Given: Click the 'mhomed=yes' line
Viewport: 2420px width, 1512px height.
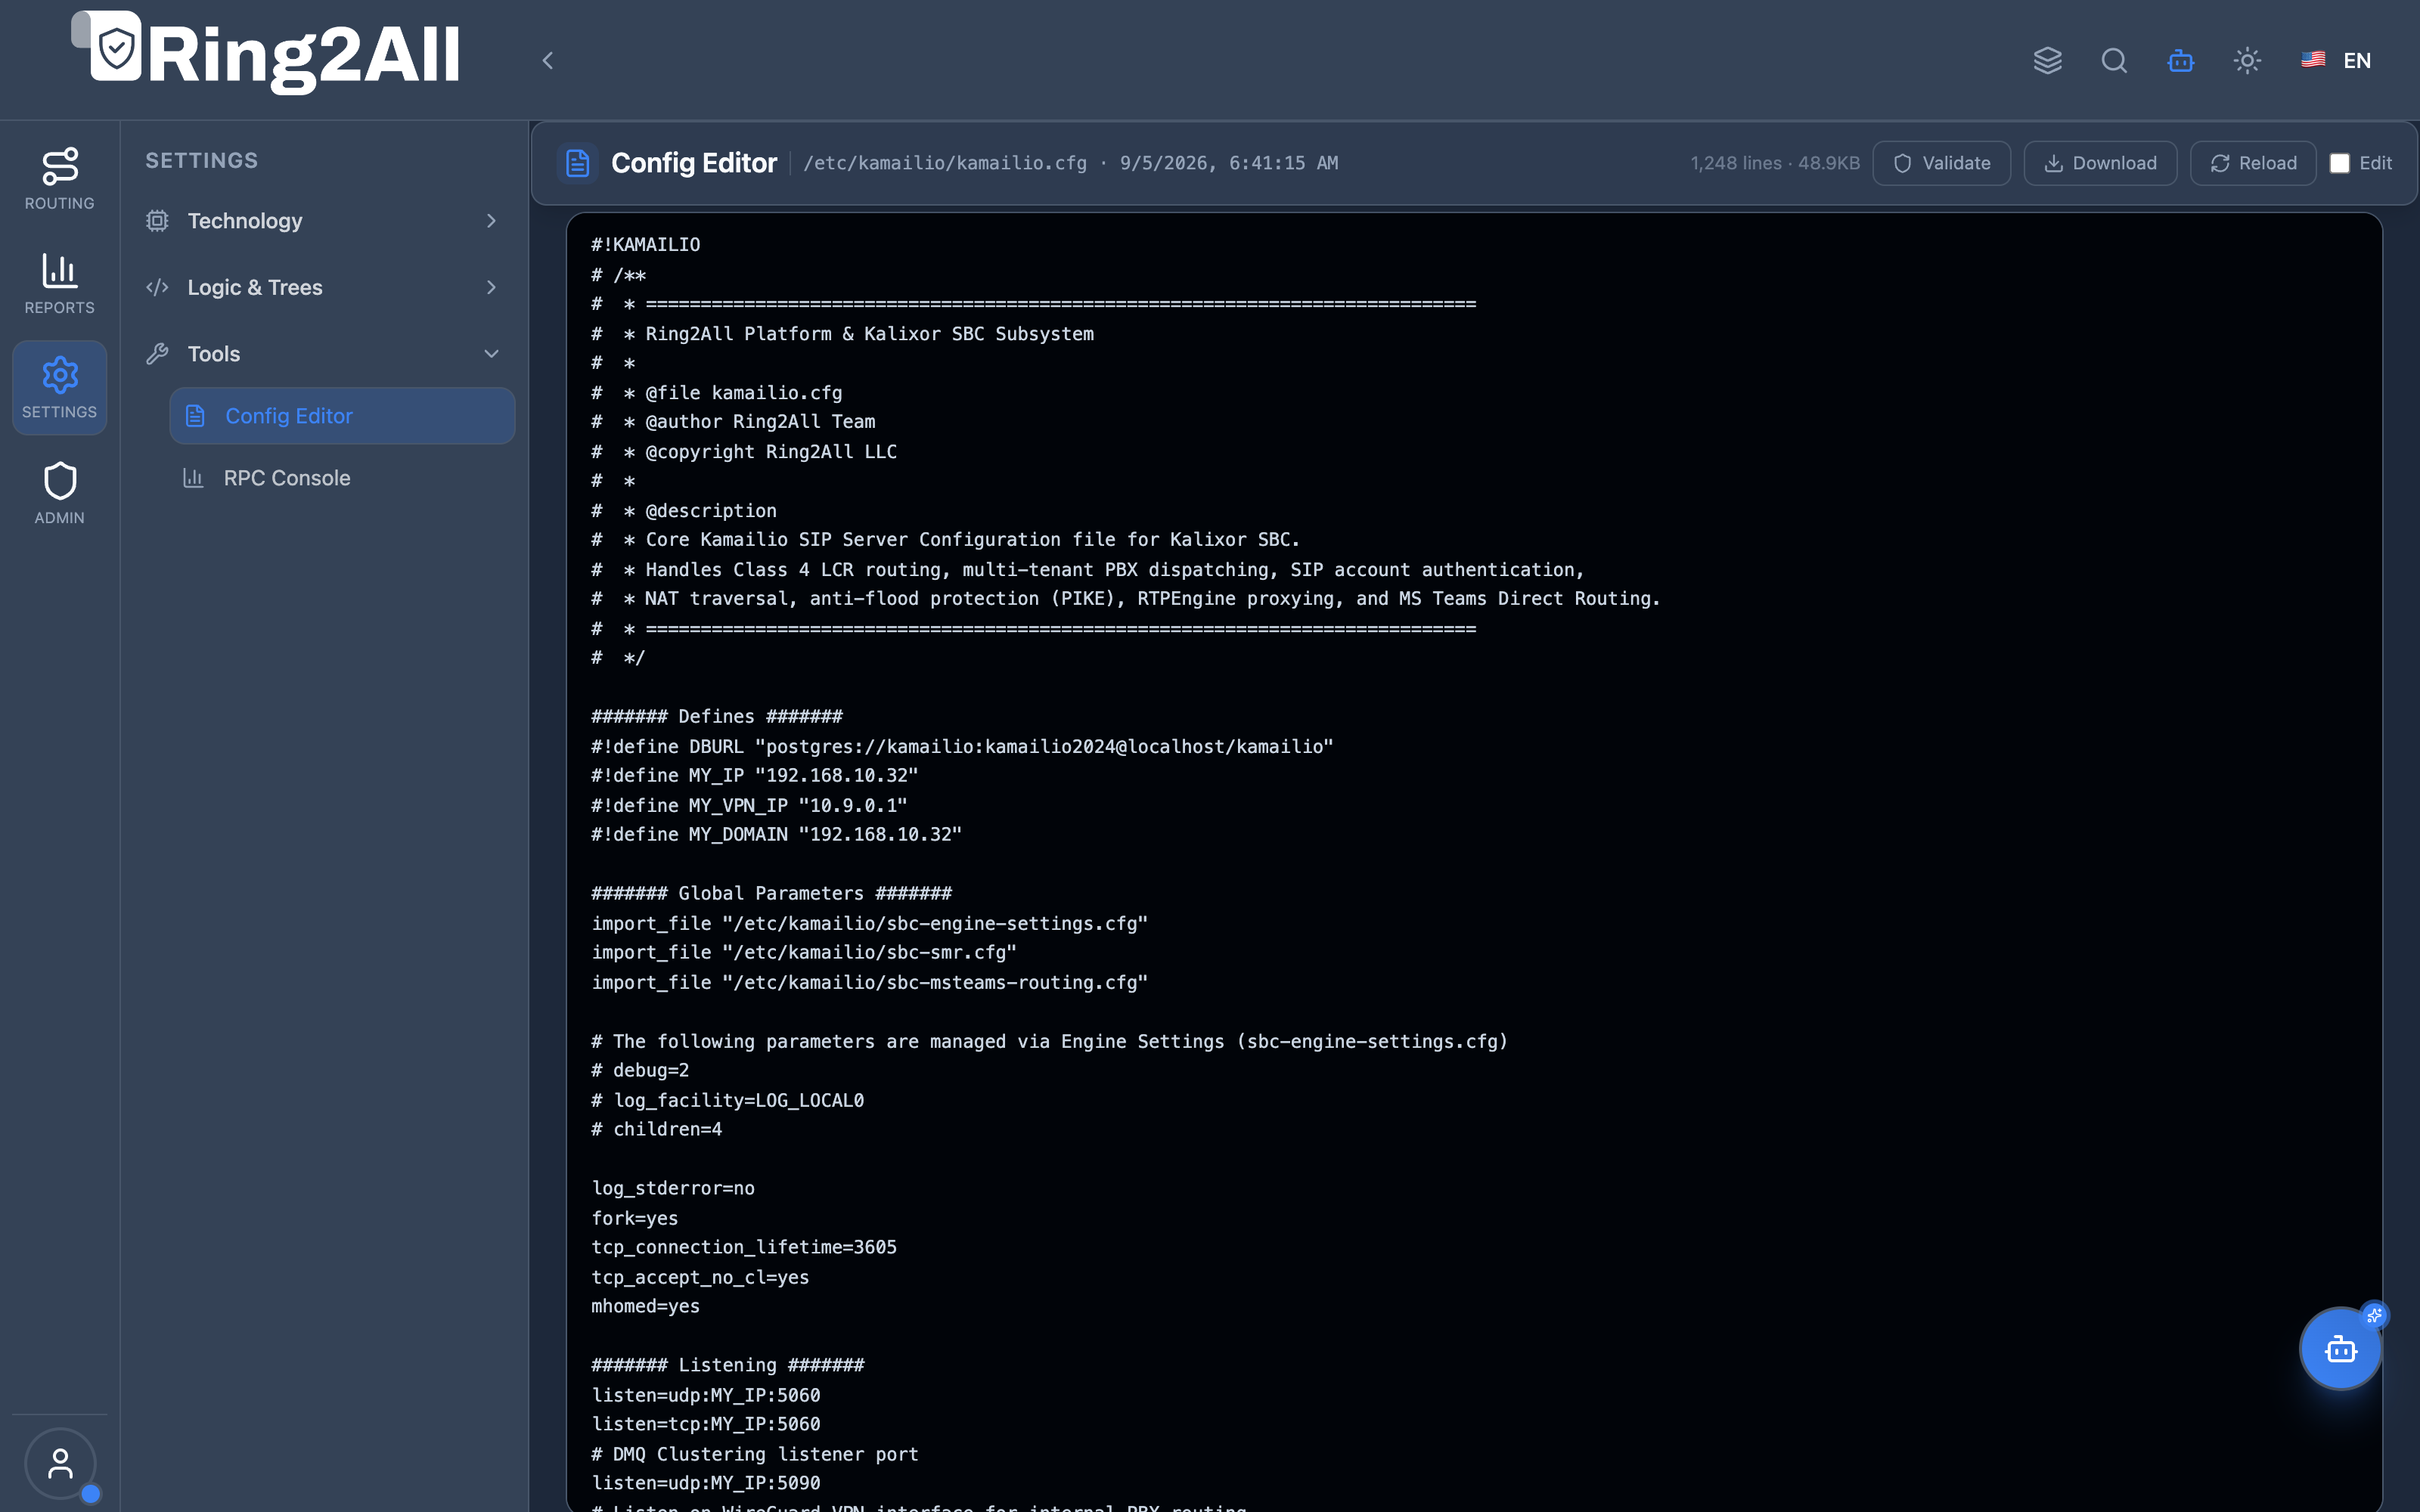Looking at the screenshot, I should pos(645,1307).
